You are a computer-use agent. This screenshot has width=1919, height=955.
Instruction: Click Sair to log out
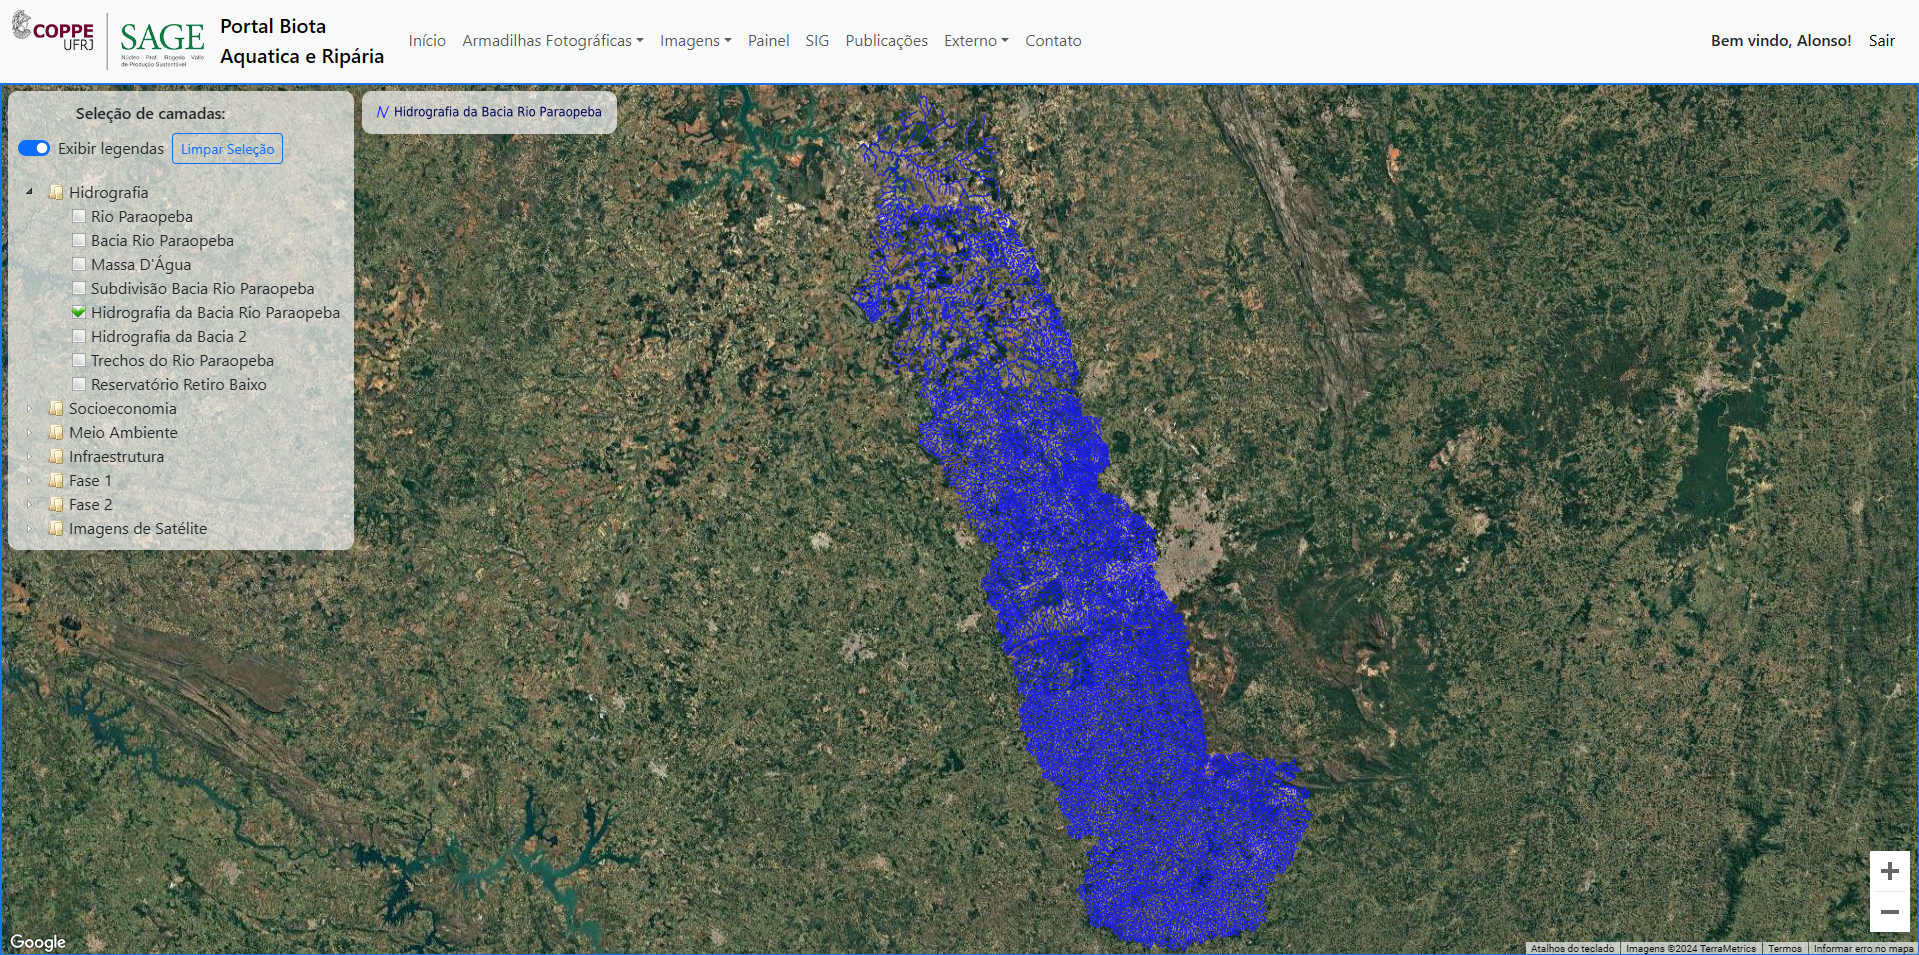[x=1881, y=41]
